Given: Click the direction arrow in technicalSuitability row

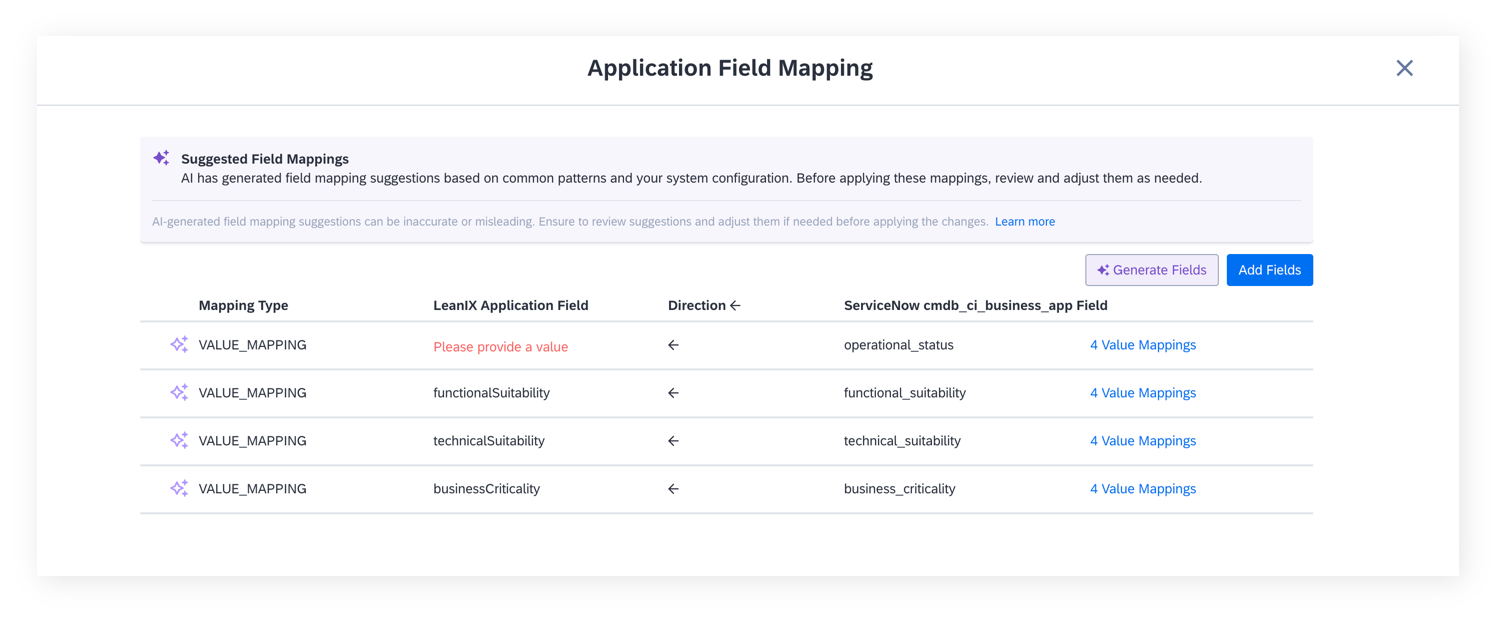Looking at the screenshot, I should 673,441.
